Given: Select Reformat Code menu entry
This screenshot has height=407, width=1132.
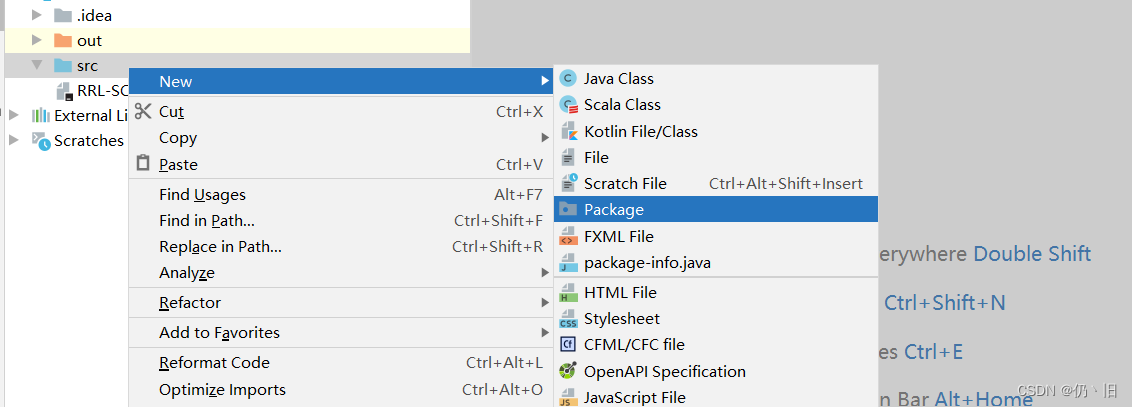Looking at the screenshot, I should tap(340, 363).
